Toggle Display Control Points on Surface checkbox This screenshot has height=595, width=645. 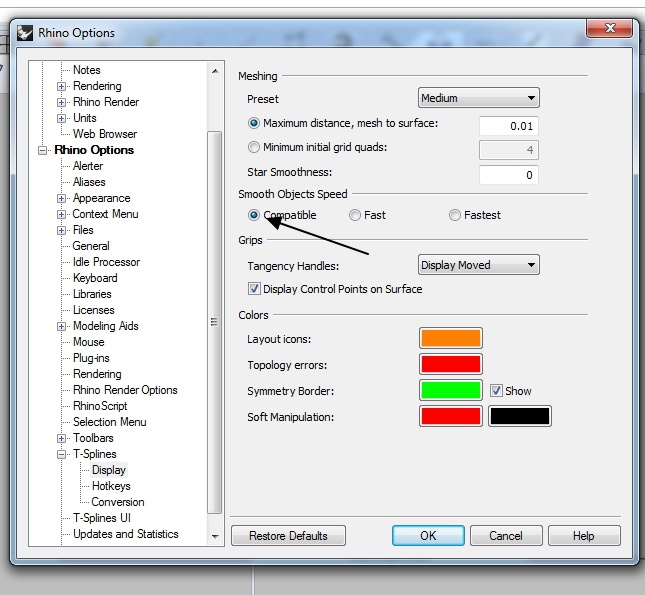tap(254, 289)
